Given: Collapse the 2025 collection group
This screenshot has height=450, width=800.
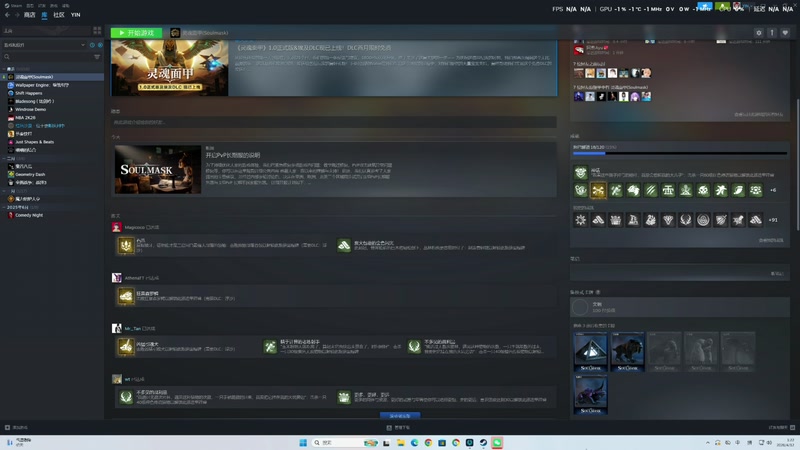Looking at the screenshot, I should click(4, 207).
